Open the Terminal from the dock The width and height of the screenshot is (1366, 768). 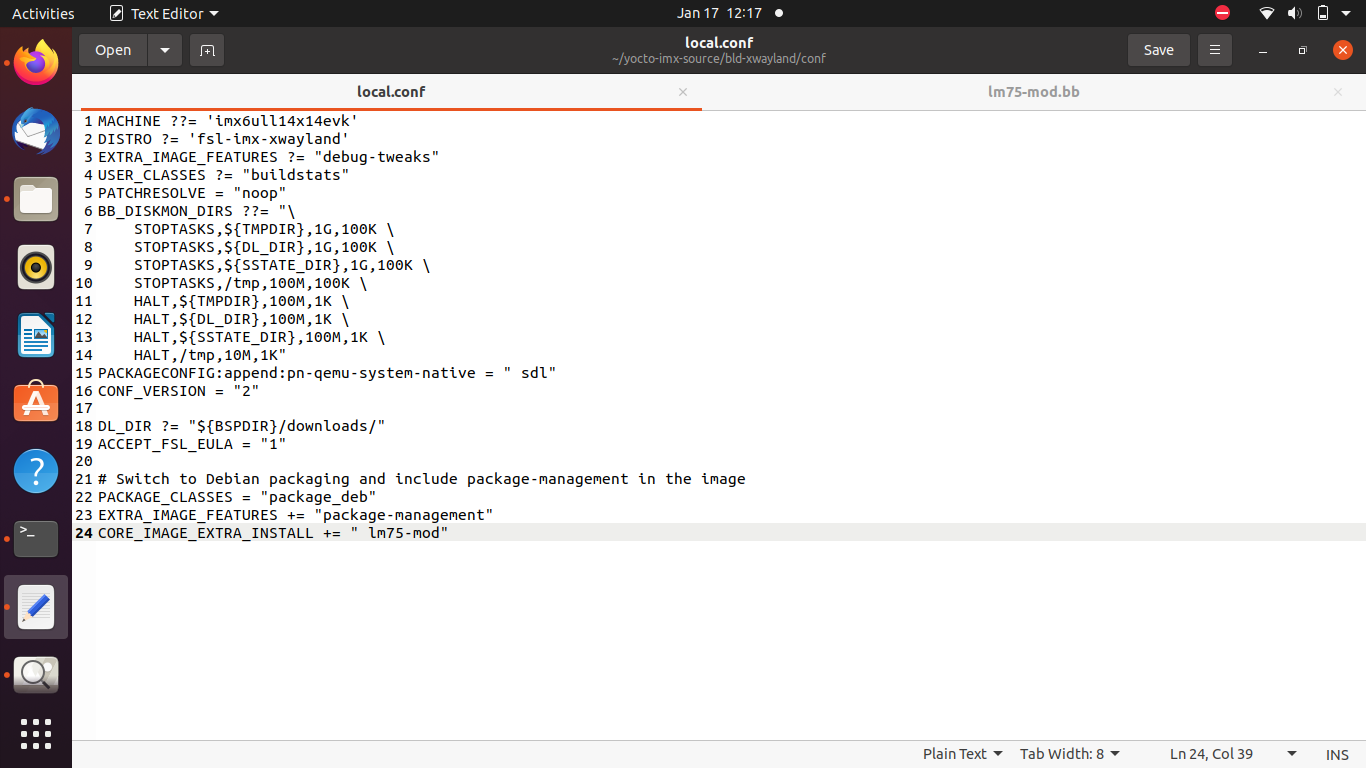(x=36, y=538)
